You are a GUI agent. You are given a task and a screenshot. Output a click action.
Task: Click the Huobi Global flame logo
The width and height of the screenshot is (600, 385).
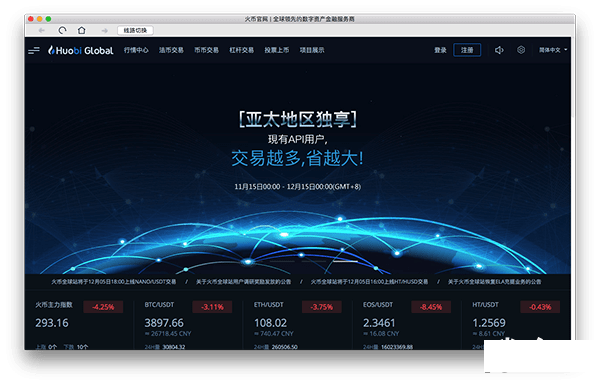point(80,50)
